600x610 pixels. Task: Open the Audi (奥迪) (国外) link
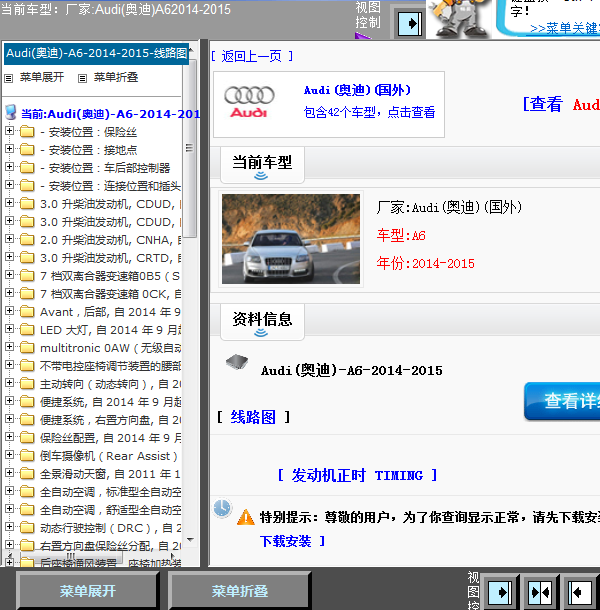[x=357, y=90]
